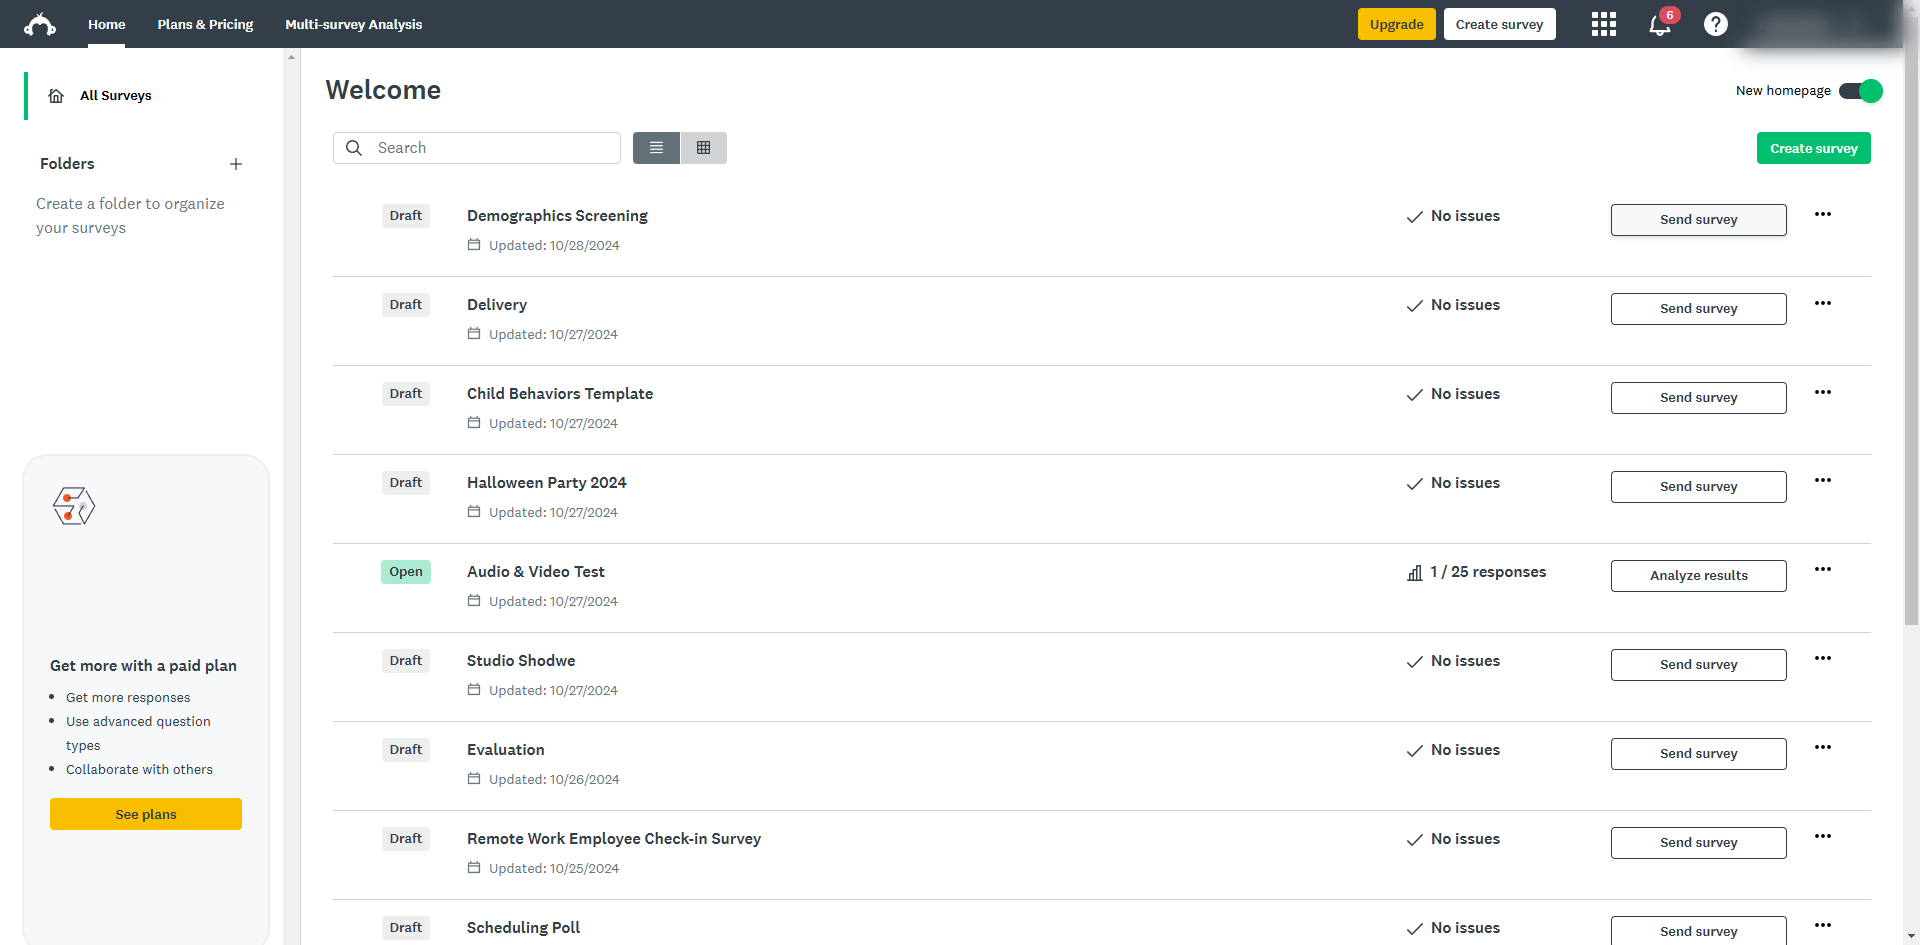Screen dimensions: 1920x945
Task: Open more options for Demographics Screening
Action: pyautogui.click(x=1822, y=214)
